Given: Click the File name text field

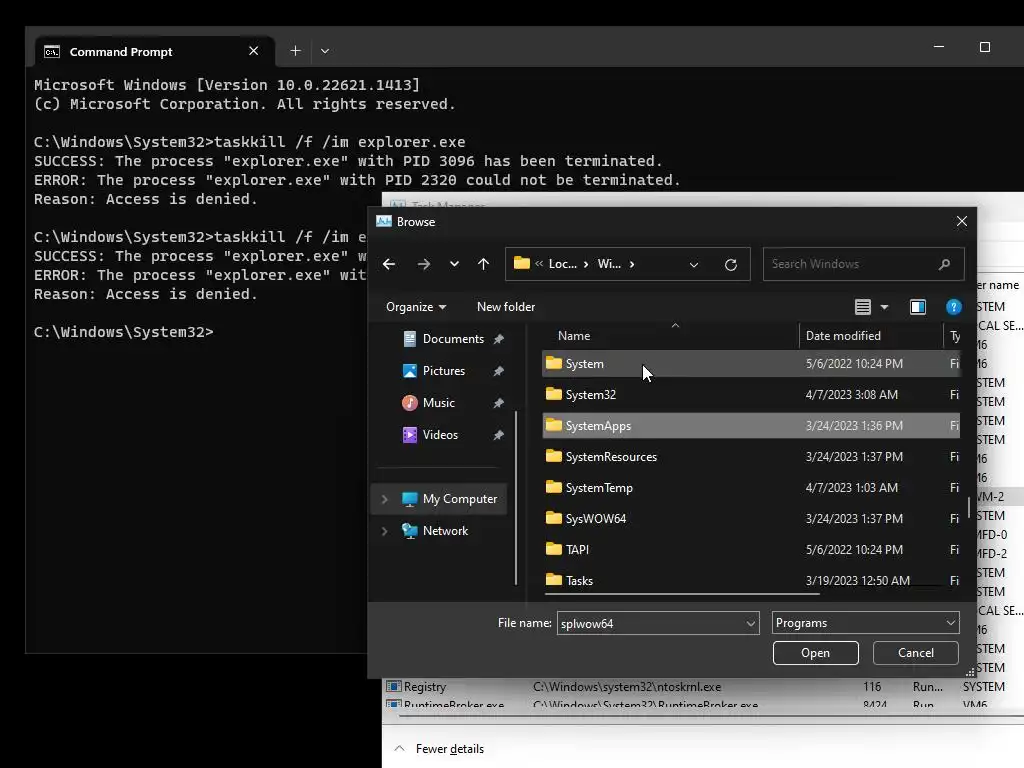Looking at the screenshot, I should [x=650, y=623].
